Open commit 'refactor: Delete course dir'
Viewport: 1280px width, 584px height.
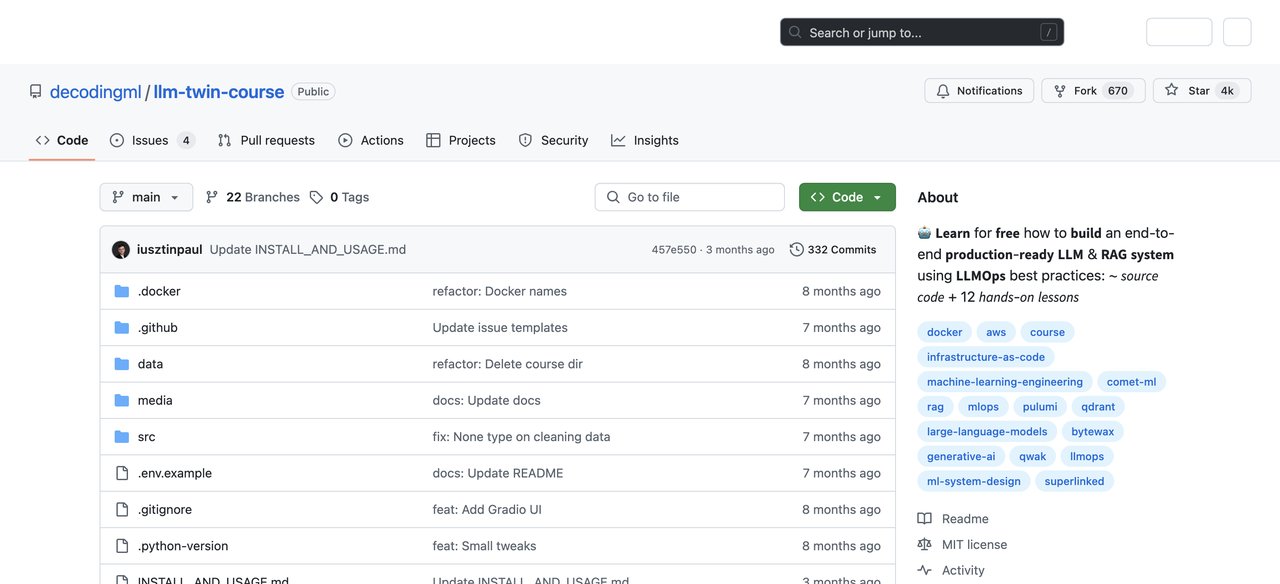pyautogui.click(x=508, y=364)
